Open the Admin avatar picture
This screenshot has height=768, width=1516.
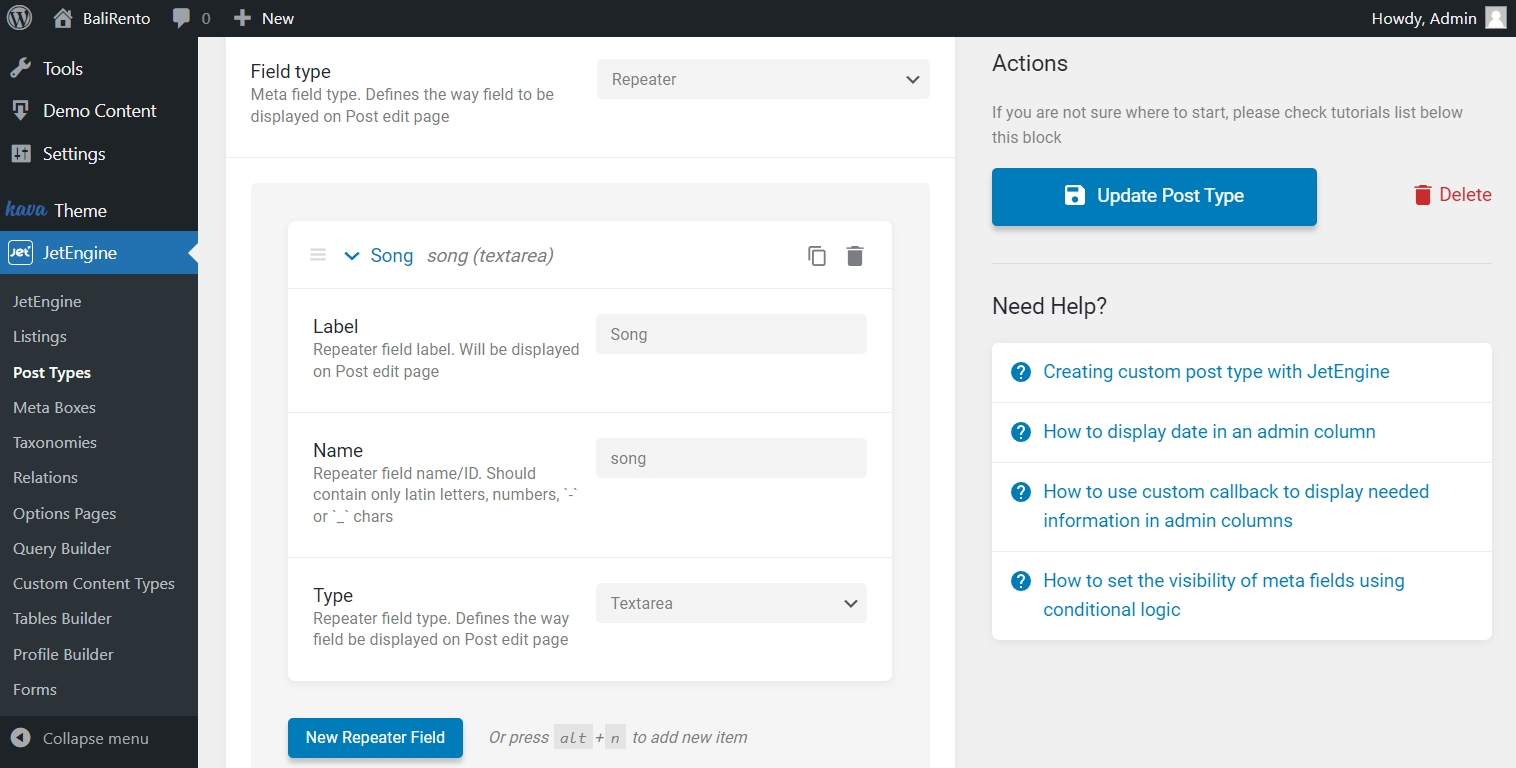pyautogui.click(x=1495, y=18)
